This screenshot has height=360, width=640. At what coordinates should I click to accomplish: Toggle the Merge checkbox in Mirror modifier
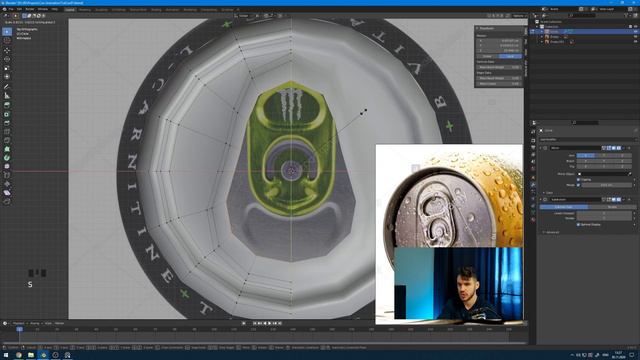click(578, 185)
